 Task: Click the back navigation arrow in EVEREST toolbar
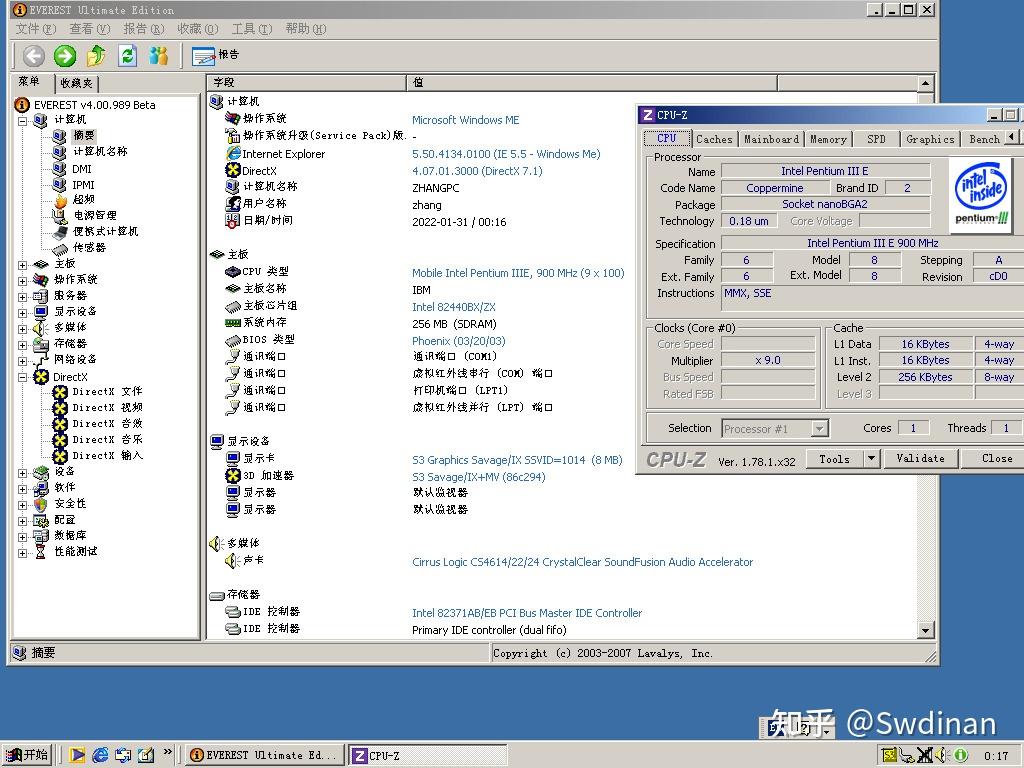(33, 55)
